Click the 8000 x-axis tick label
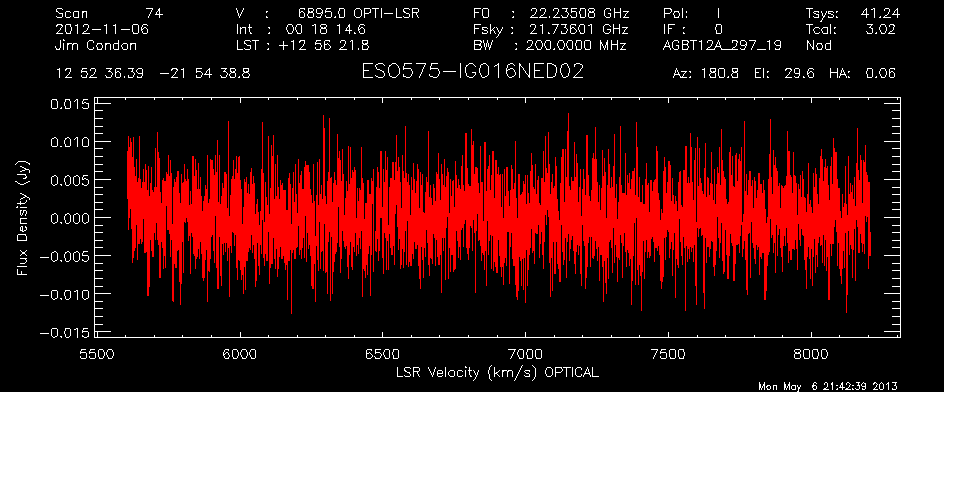This screenshot has width=962, height=490. [811, 354]
